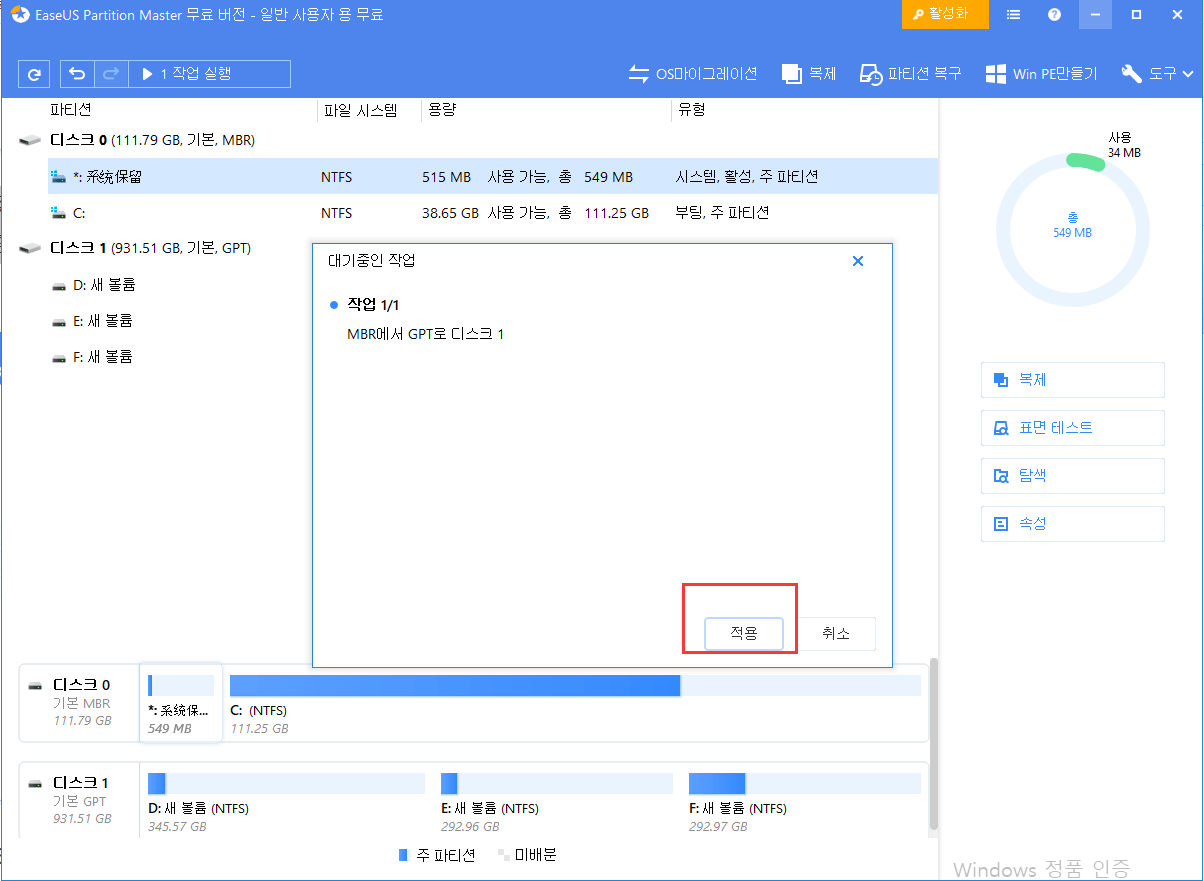Expand the 도구 tools dropdown
1204x881 pixels.
(x=1157, y=74)
